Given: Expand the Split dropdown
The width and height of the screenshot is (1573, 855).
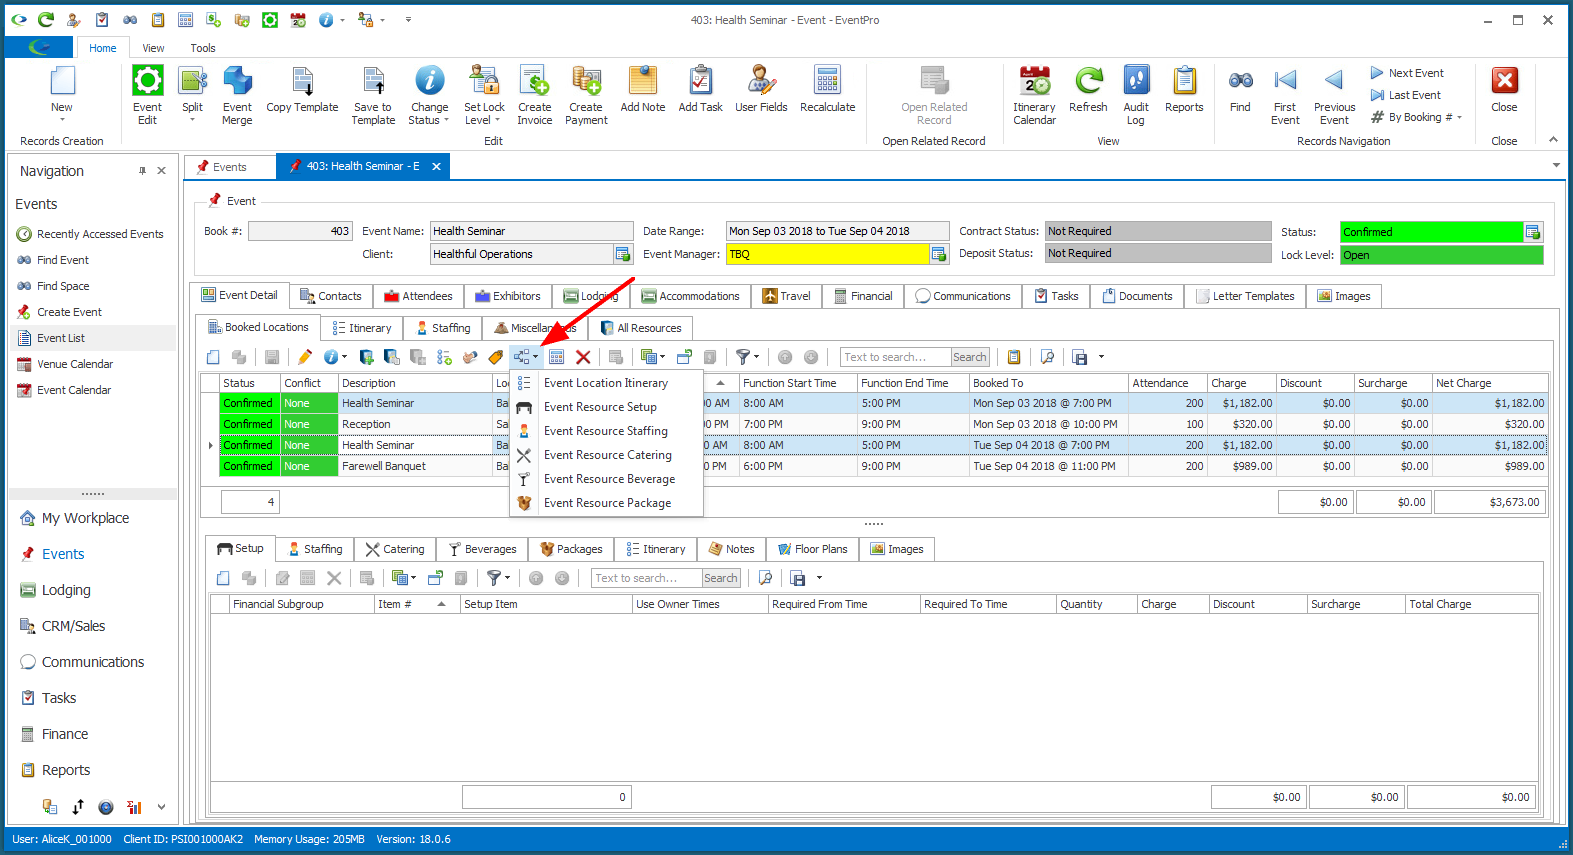Looking at the screenshot, I should (x=192, y=119).
